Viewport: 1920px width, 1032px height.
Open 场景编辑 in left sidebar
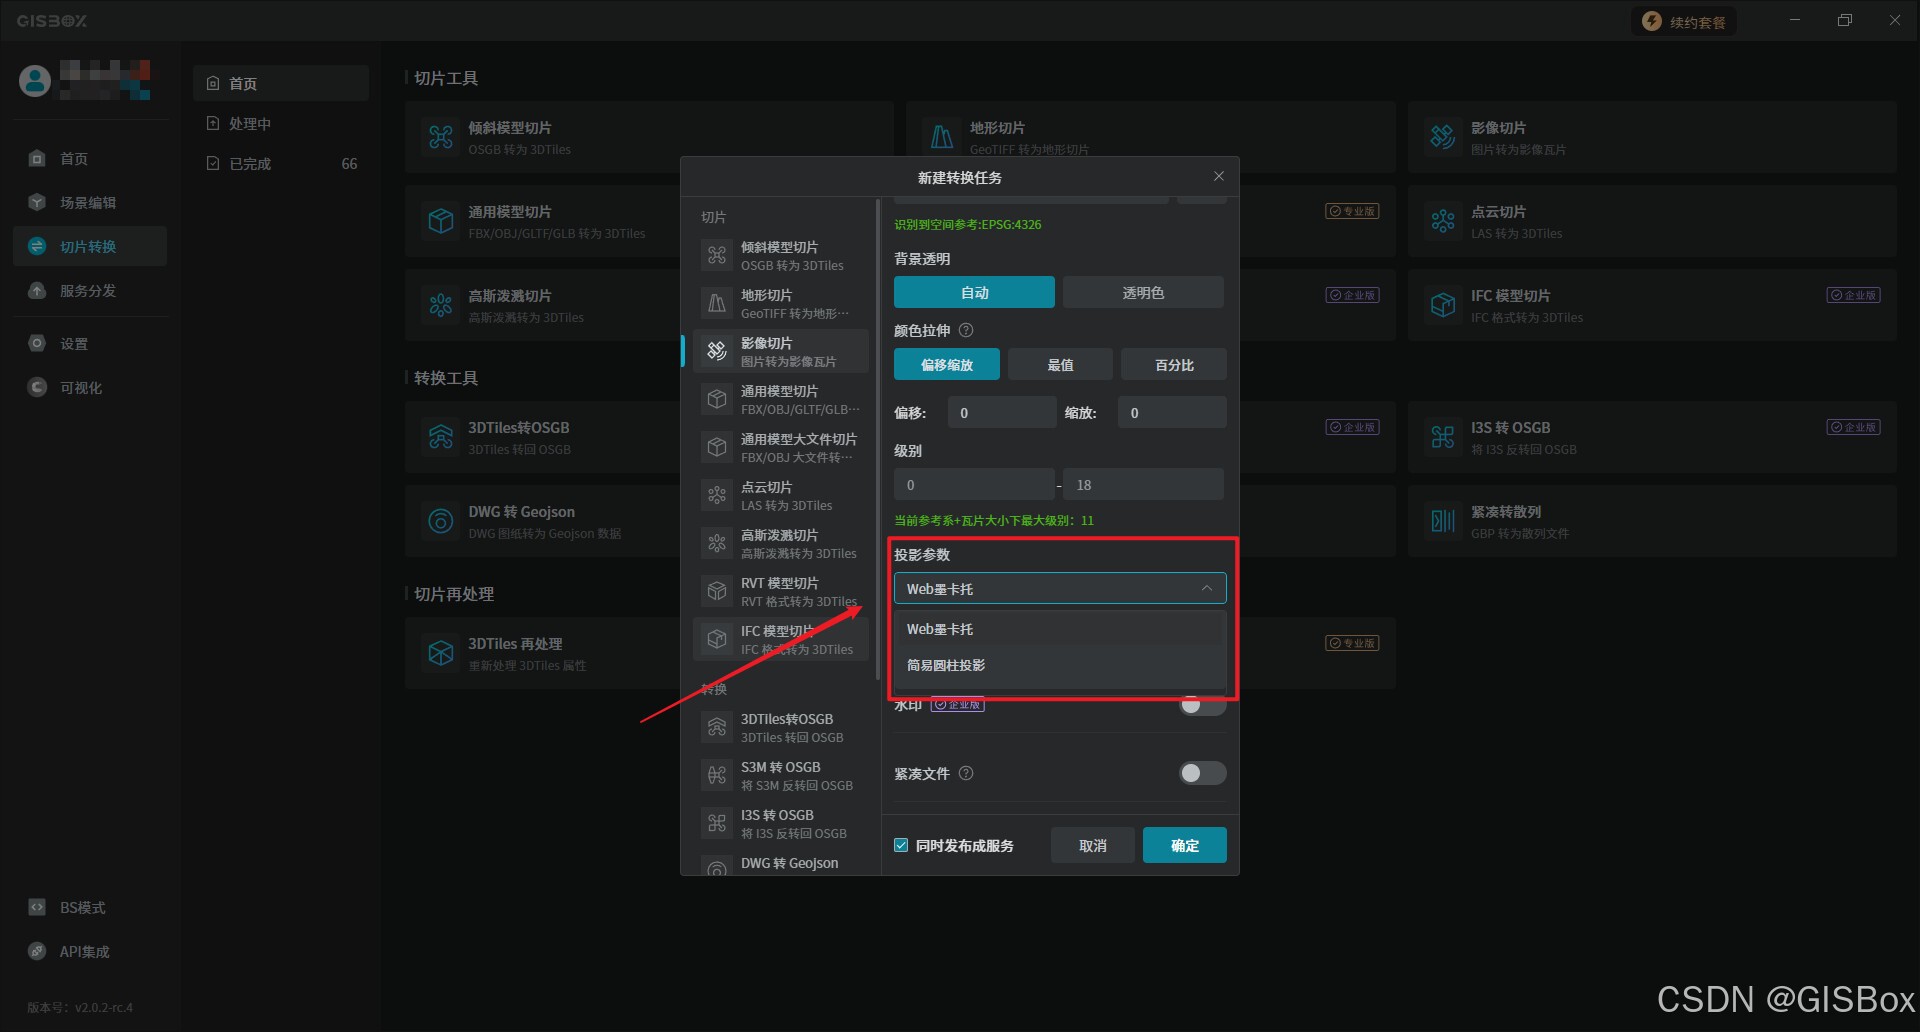point(90,203)
